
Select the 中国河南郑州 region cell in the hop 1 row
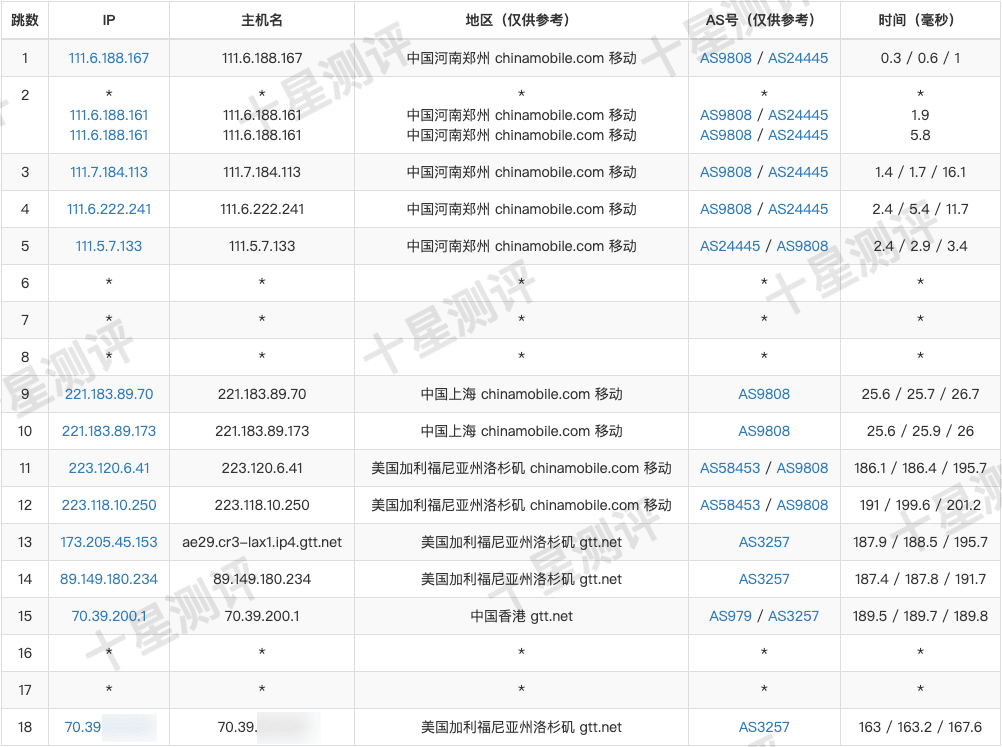click(x=521, y=58)
